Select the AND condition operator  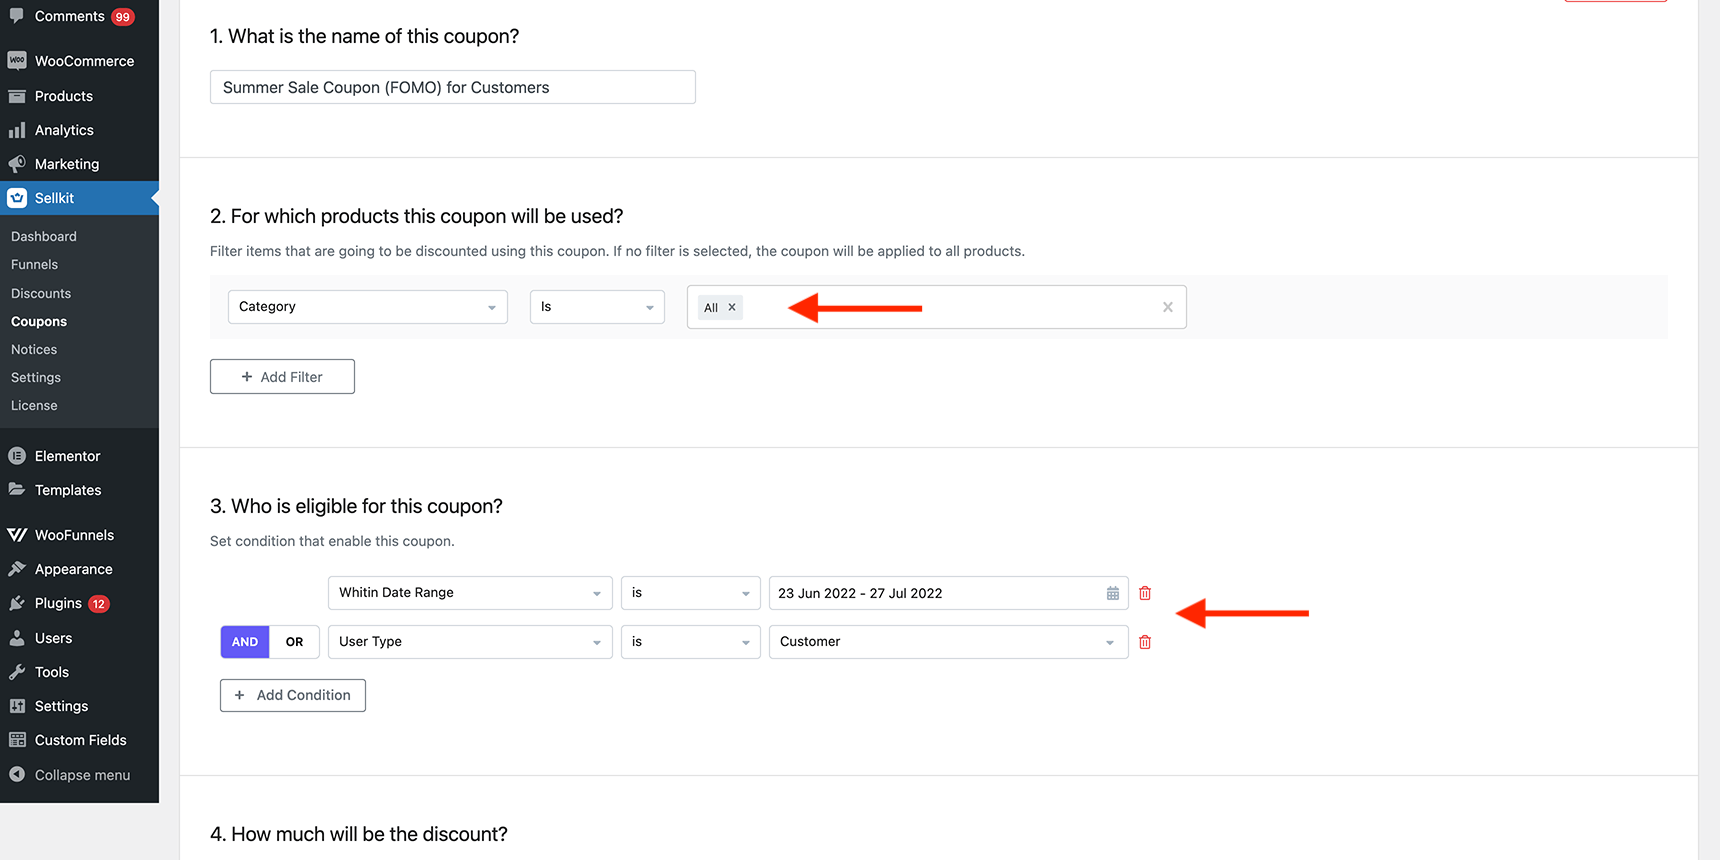click(x=245, y=642)
